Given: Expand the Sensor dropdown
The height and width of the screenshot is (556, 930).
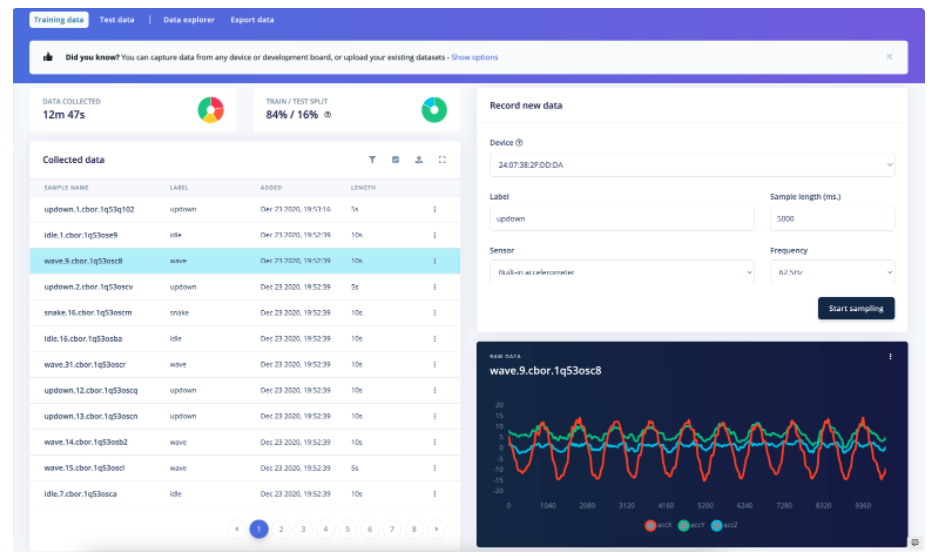Looking at the screenshot, I should (622, 272).
